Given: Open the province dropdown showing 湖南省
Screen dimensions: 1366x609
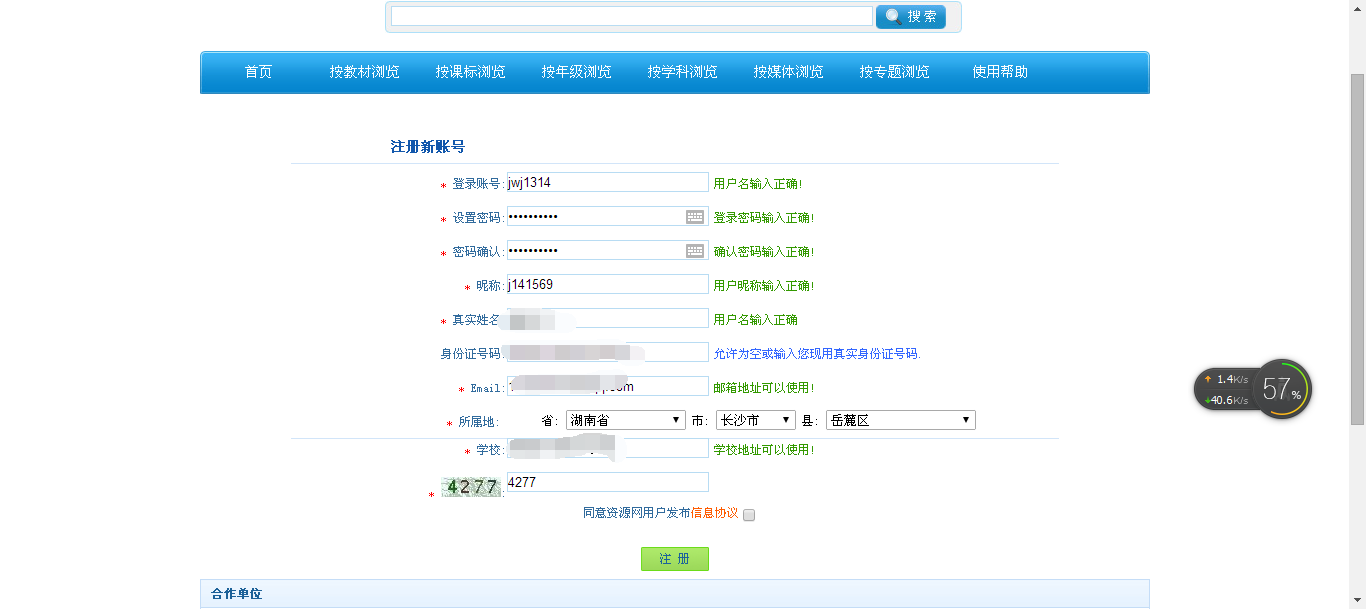Looking at the screenshot, I should [x=624, y=419].
